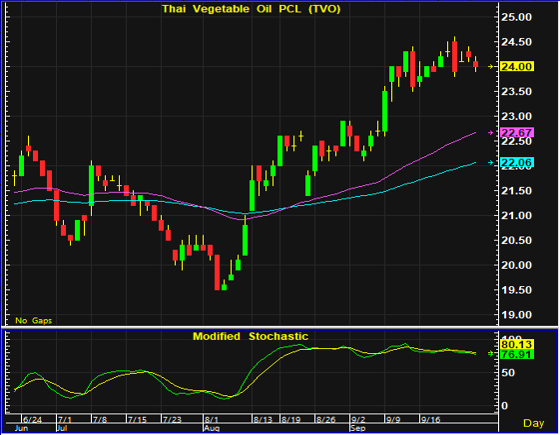Click the 19.50 price axis label
The width and height of the screenshot is (560, 435).
516,290
